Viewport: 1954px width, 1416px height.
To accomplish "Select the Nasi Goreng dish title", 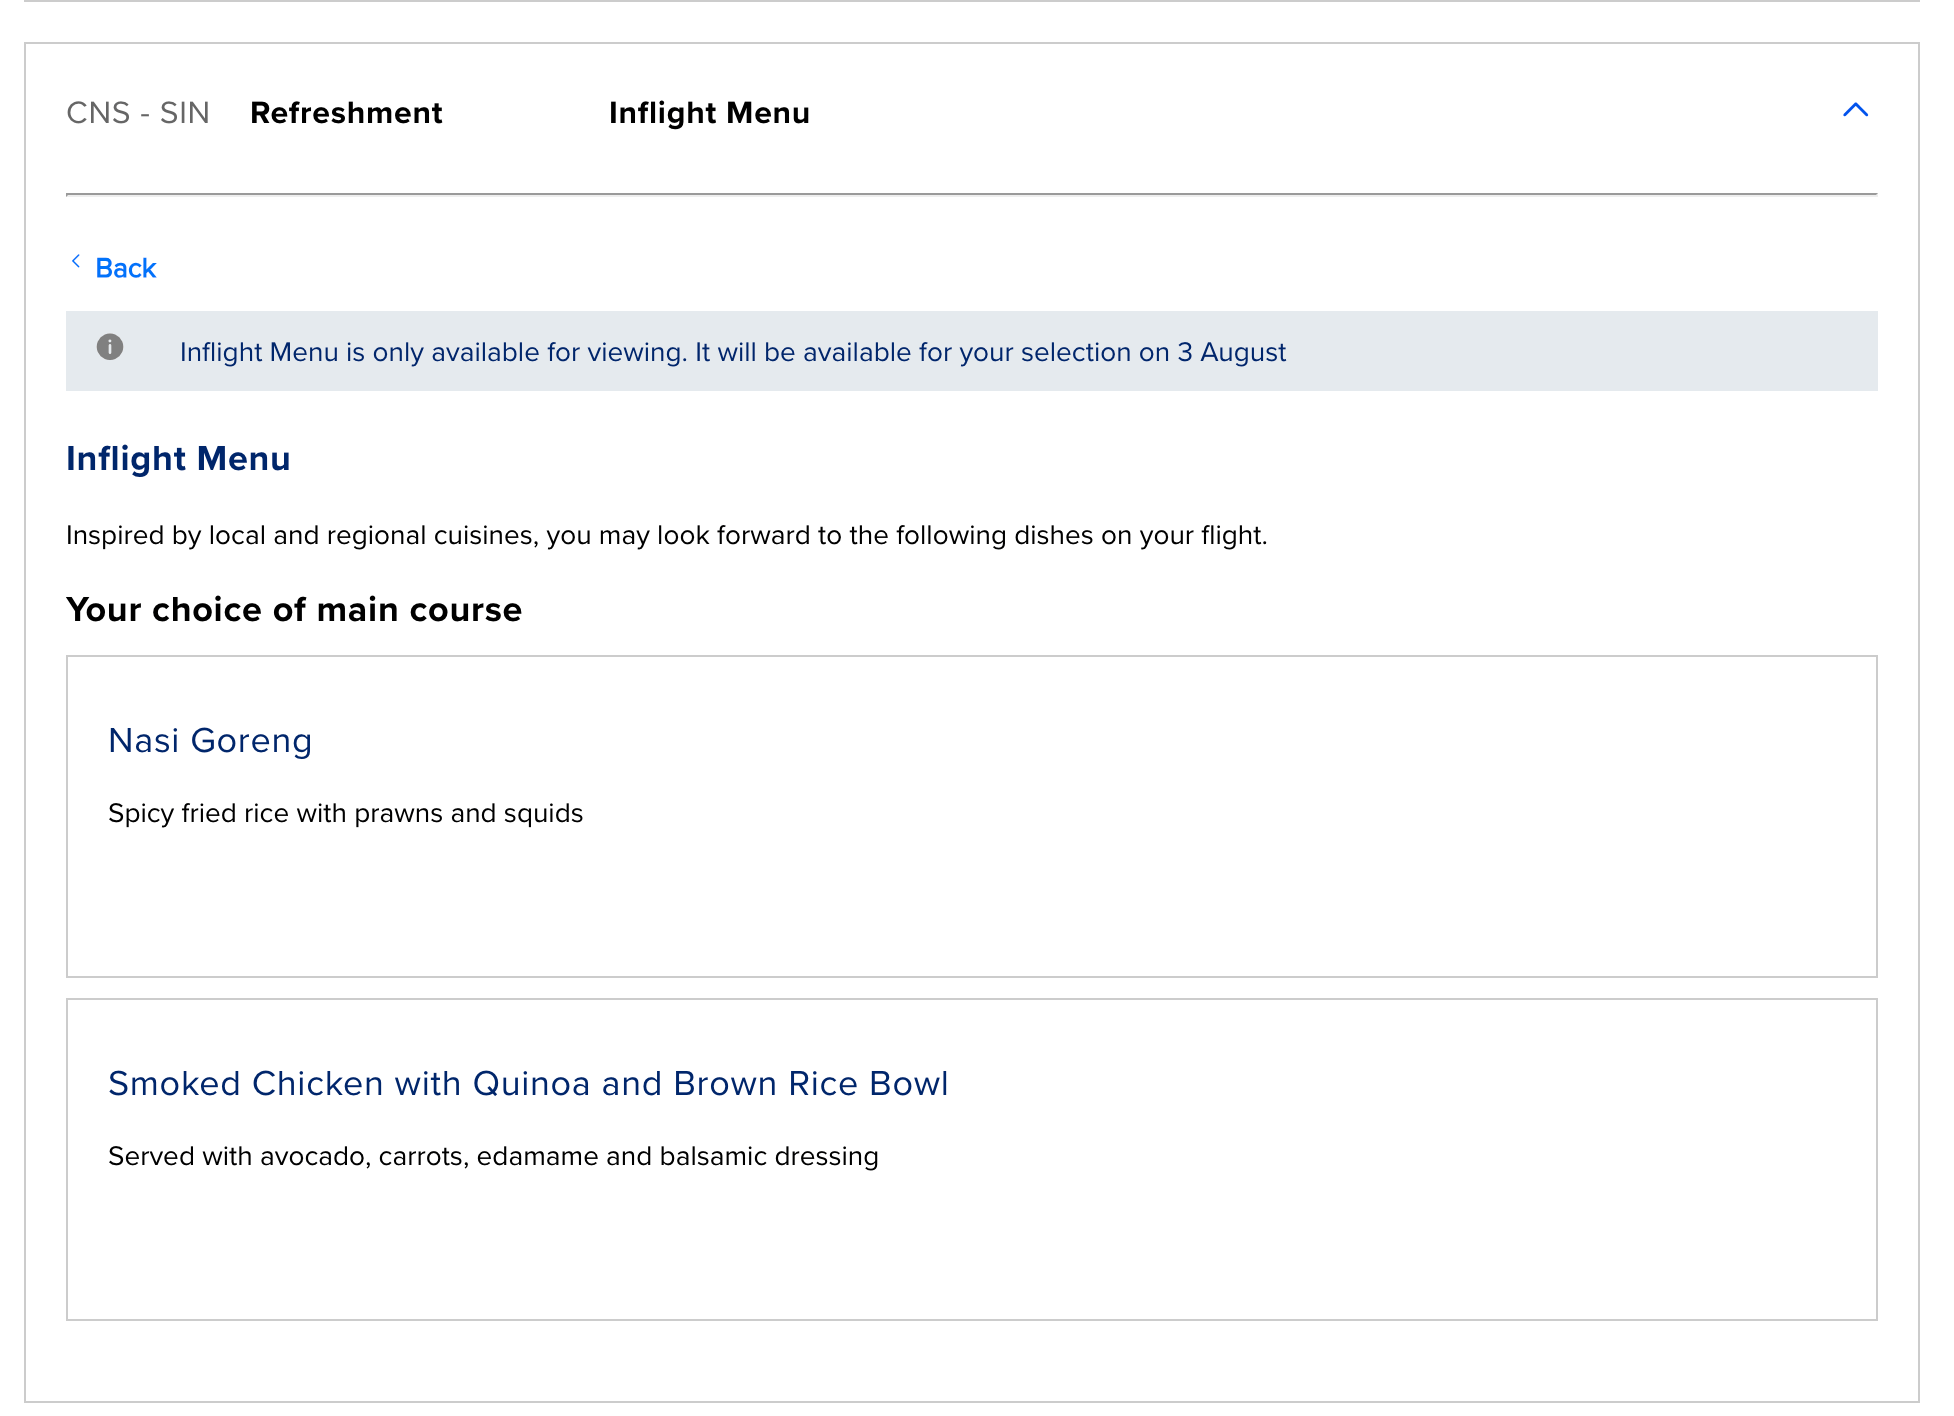I will click(x=210, y=741).
